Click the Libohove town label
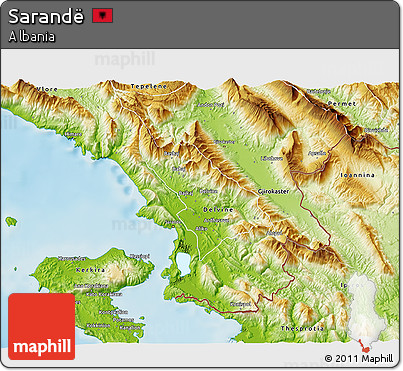This screenshot has width=403, height=371. [x=272, y=158]
